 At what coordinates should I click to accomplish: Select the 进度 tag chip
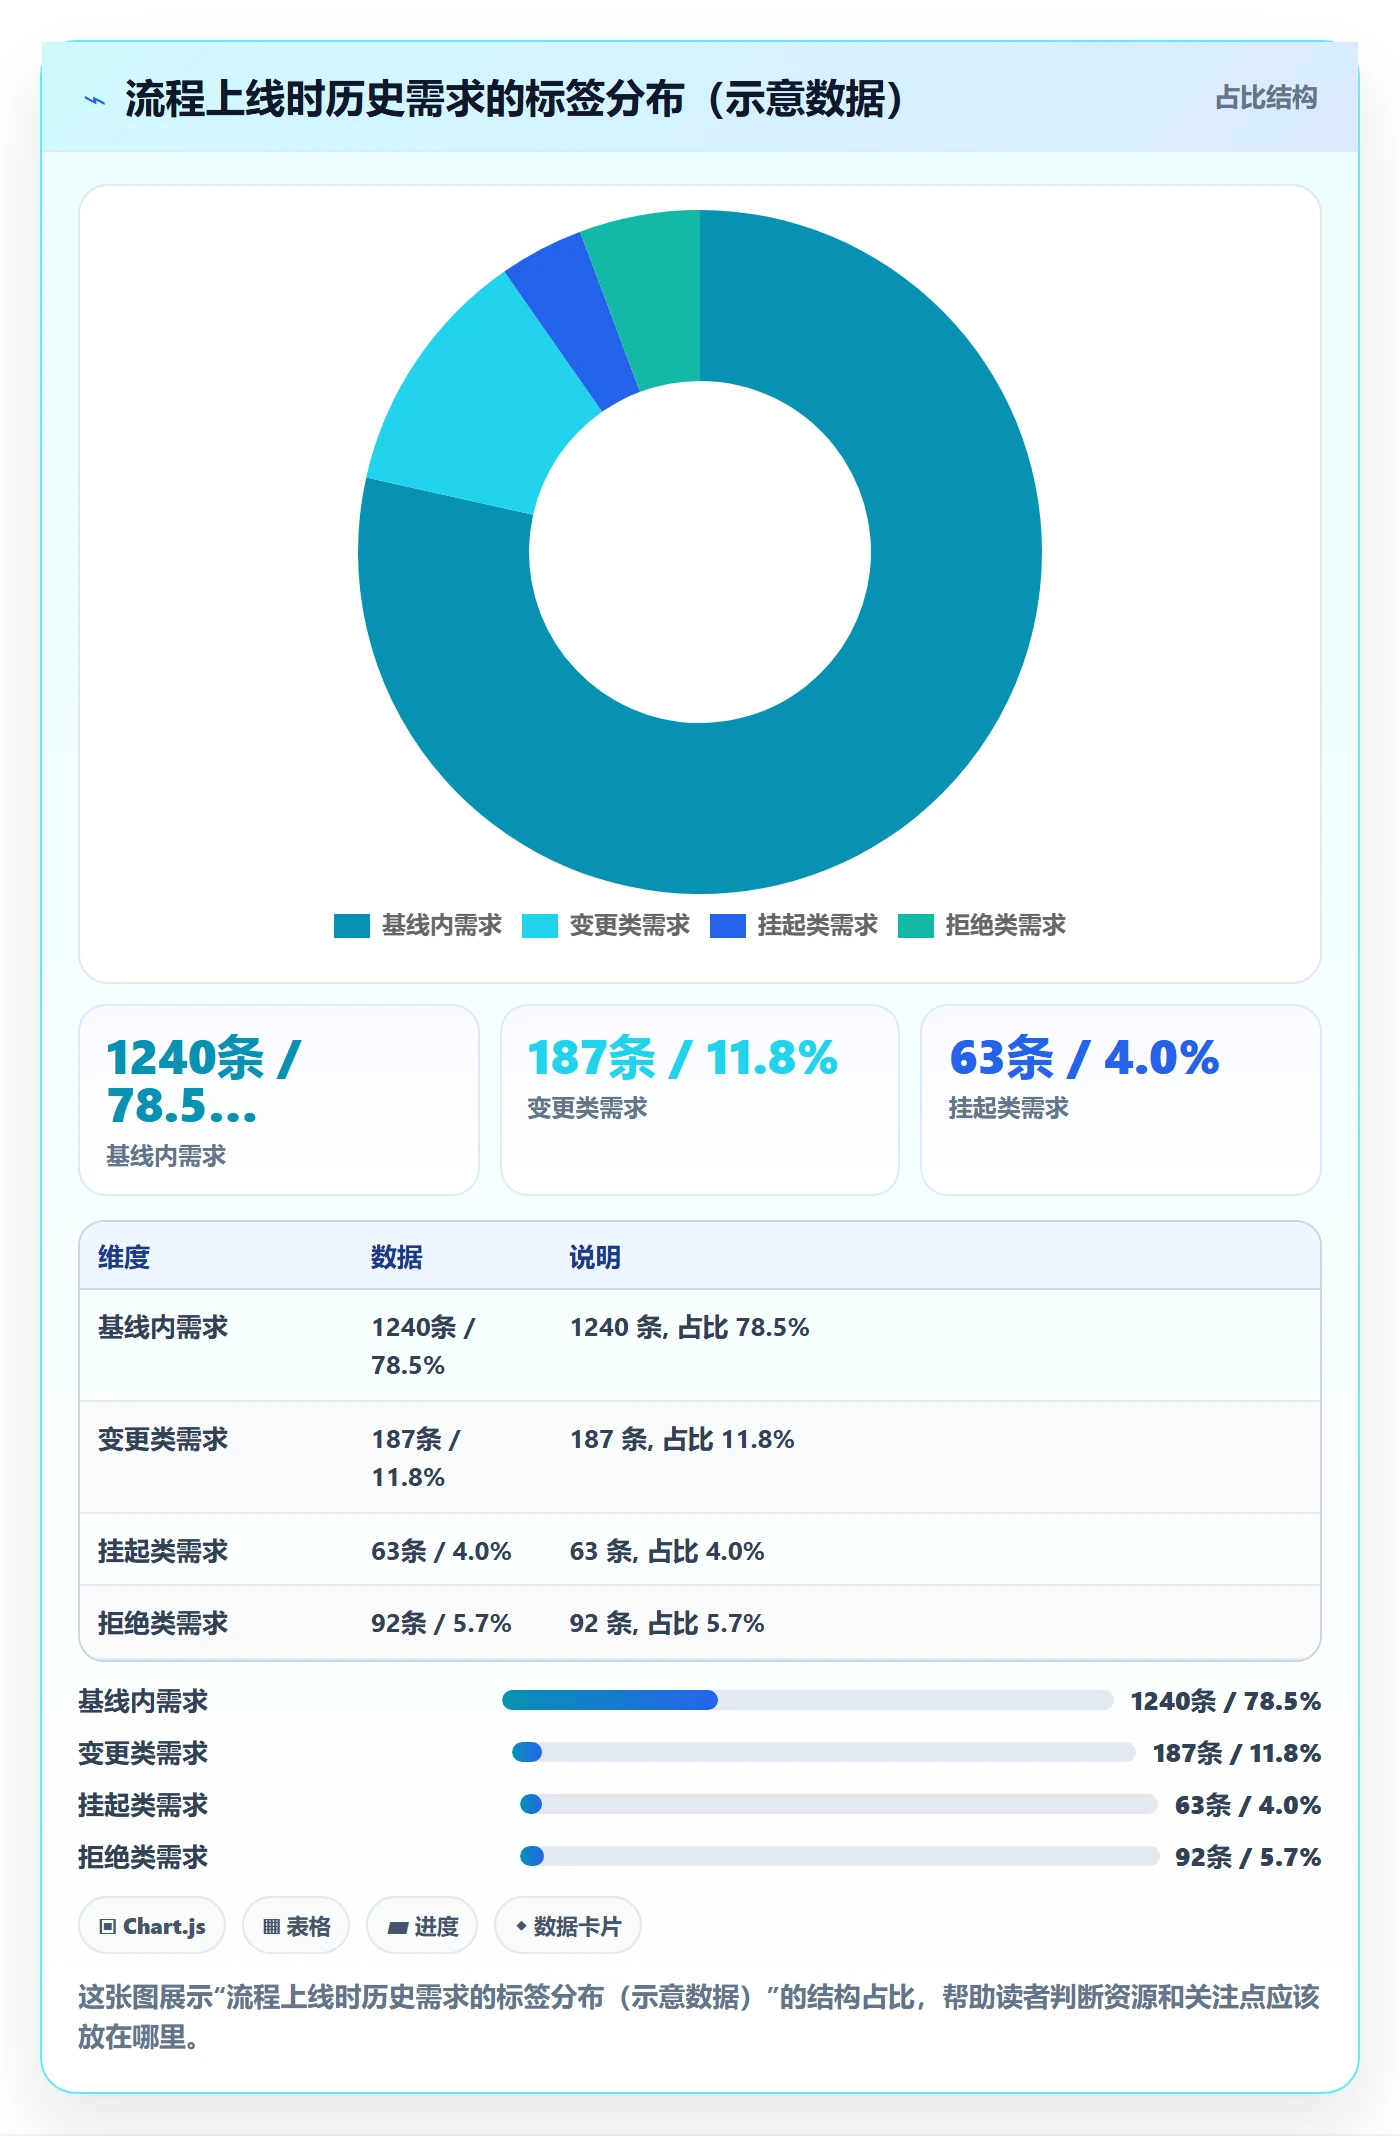(x=422, y=1926)
